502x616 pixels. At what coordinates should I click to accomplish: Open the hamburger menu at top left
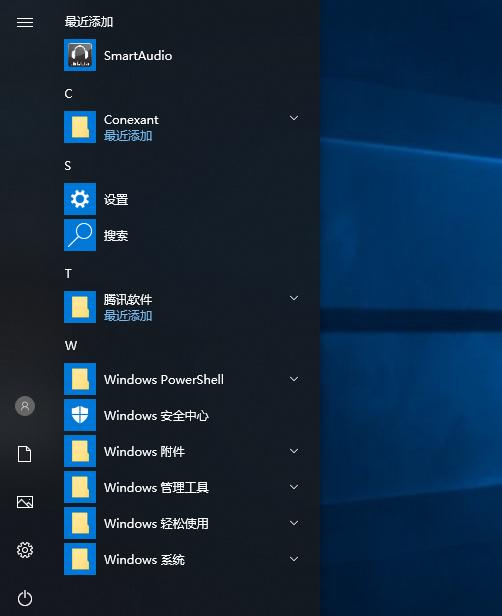coord(25,22)
